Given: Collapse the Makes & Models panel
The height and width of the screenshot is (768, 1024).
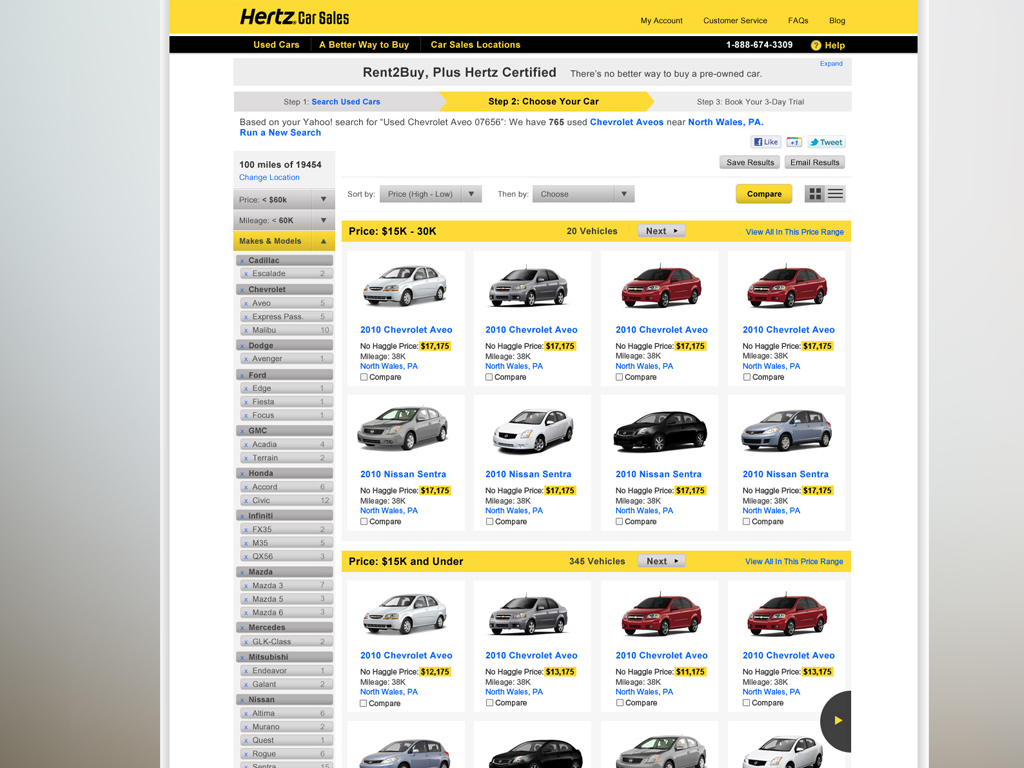Looking at the screenshot, I should tap(323, 241).
